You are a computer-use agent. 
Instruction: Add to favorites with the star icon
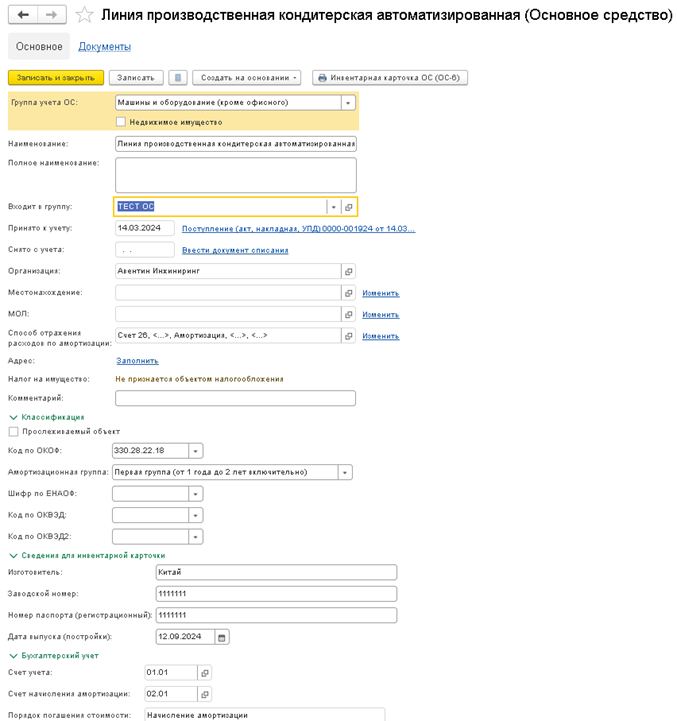(x=84, y=15)
